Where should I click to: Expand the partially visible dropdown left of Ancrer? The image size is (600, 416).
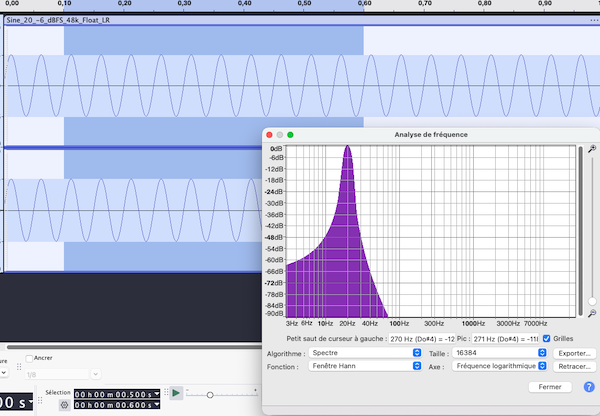[x=3, y=372]
